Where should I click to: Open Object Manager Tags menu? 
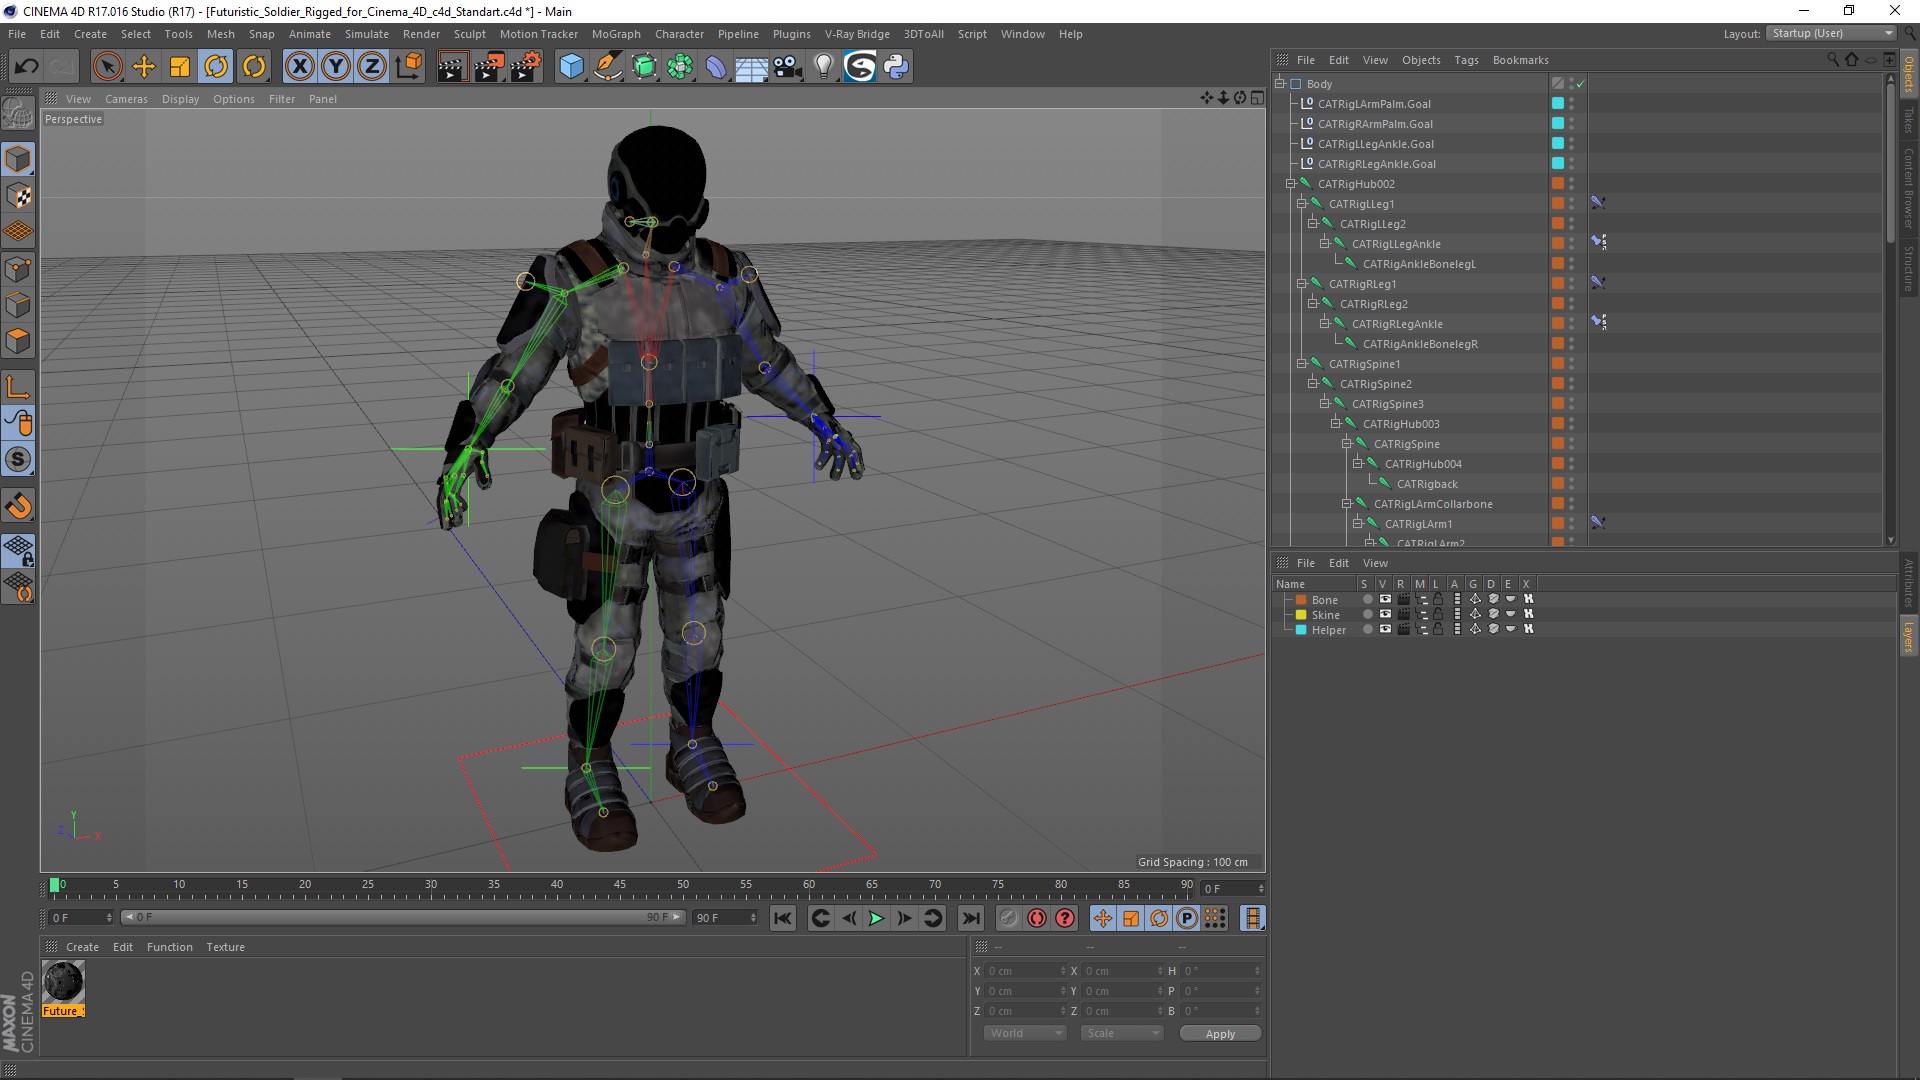click(x=1466, y=60)
